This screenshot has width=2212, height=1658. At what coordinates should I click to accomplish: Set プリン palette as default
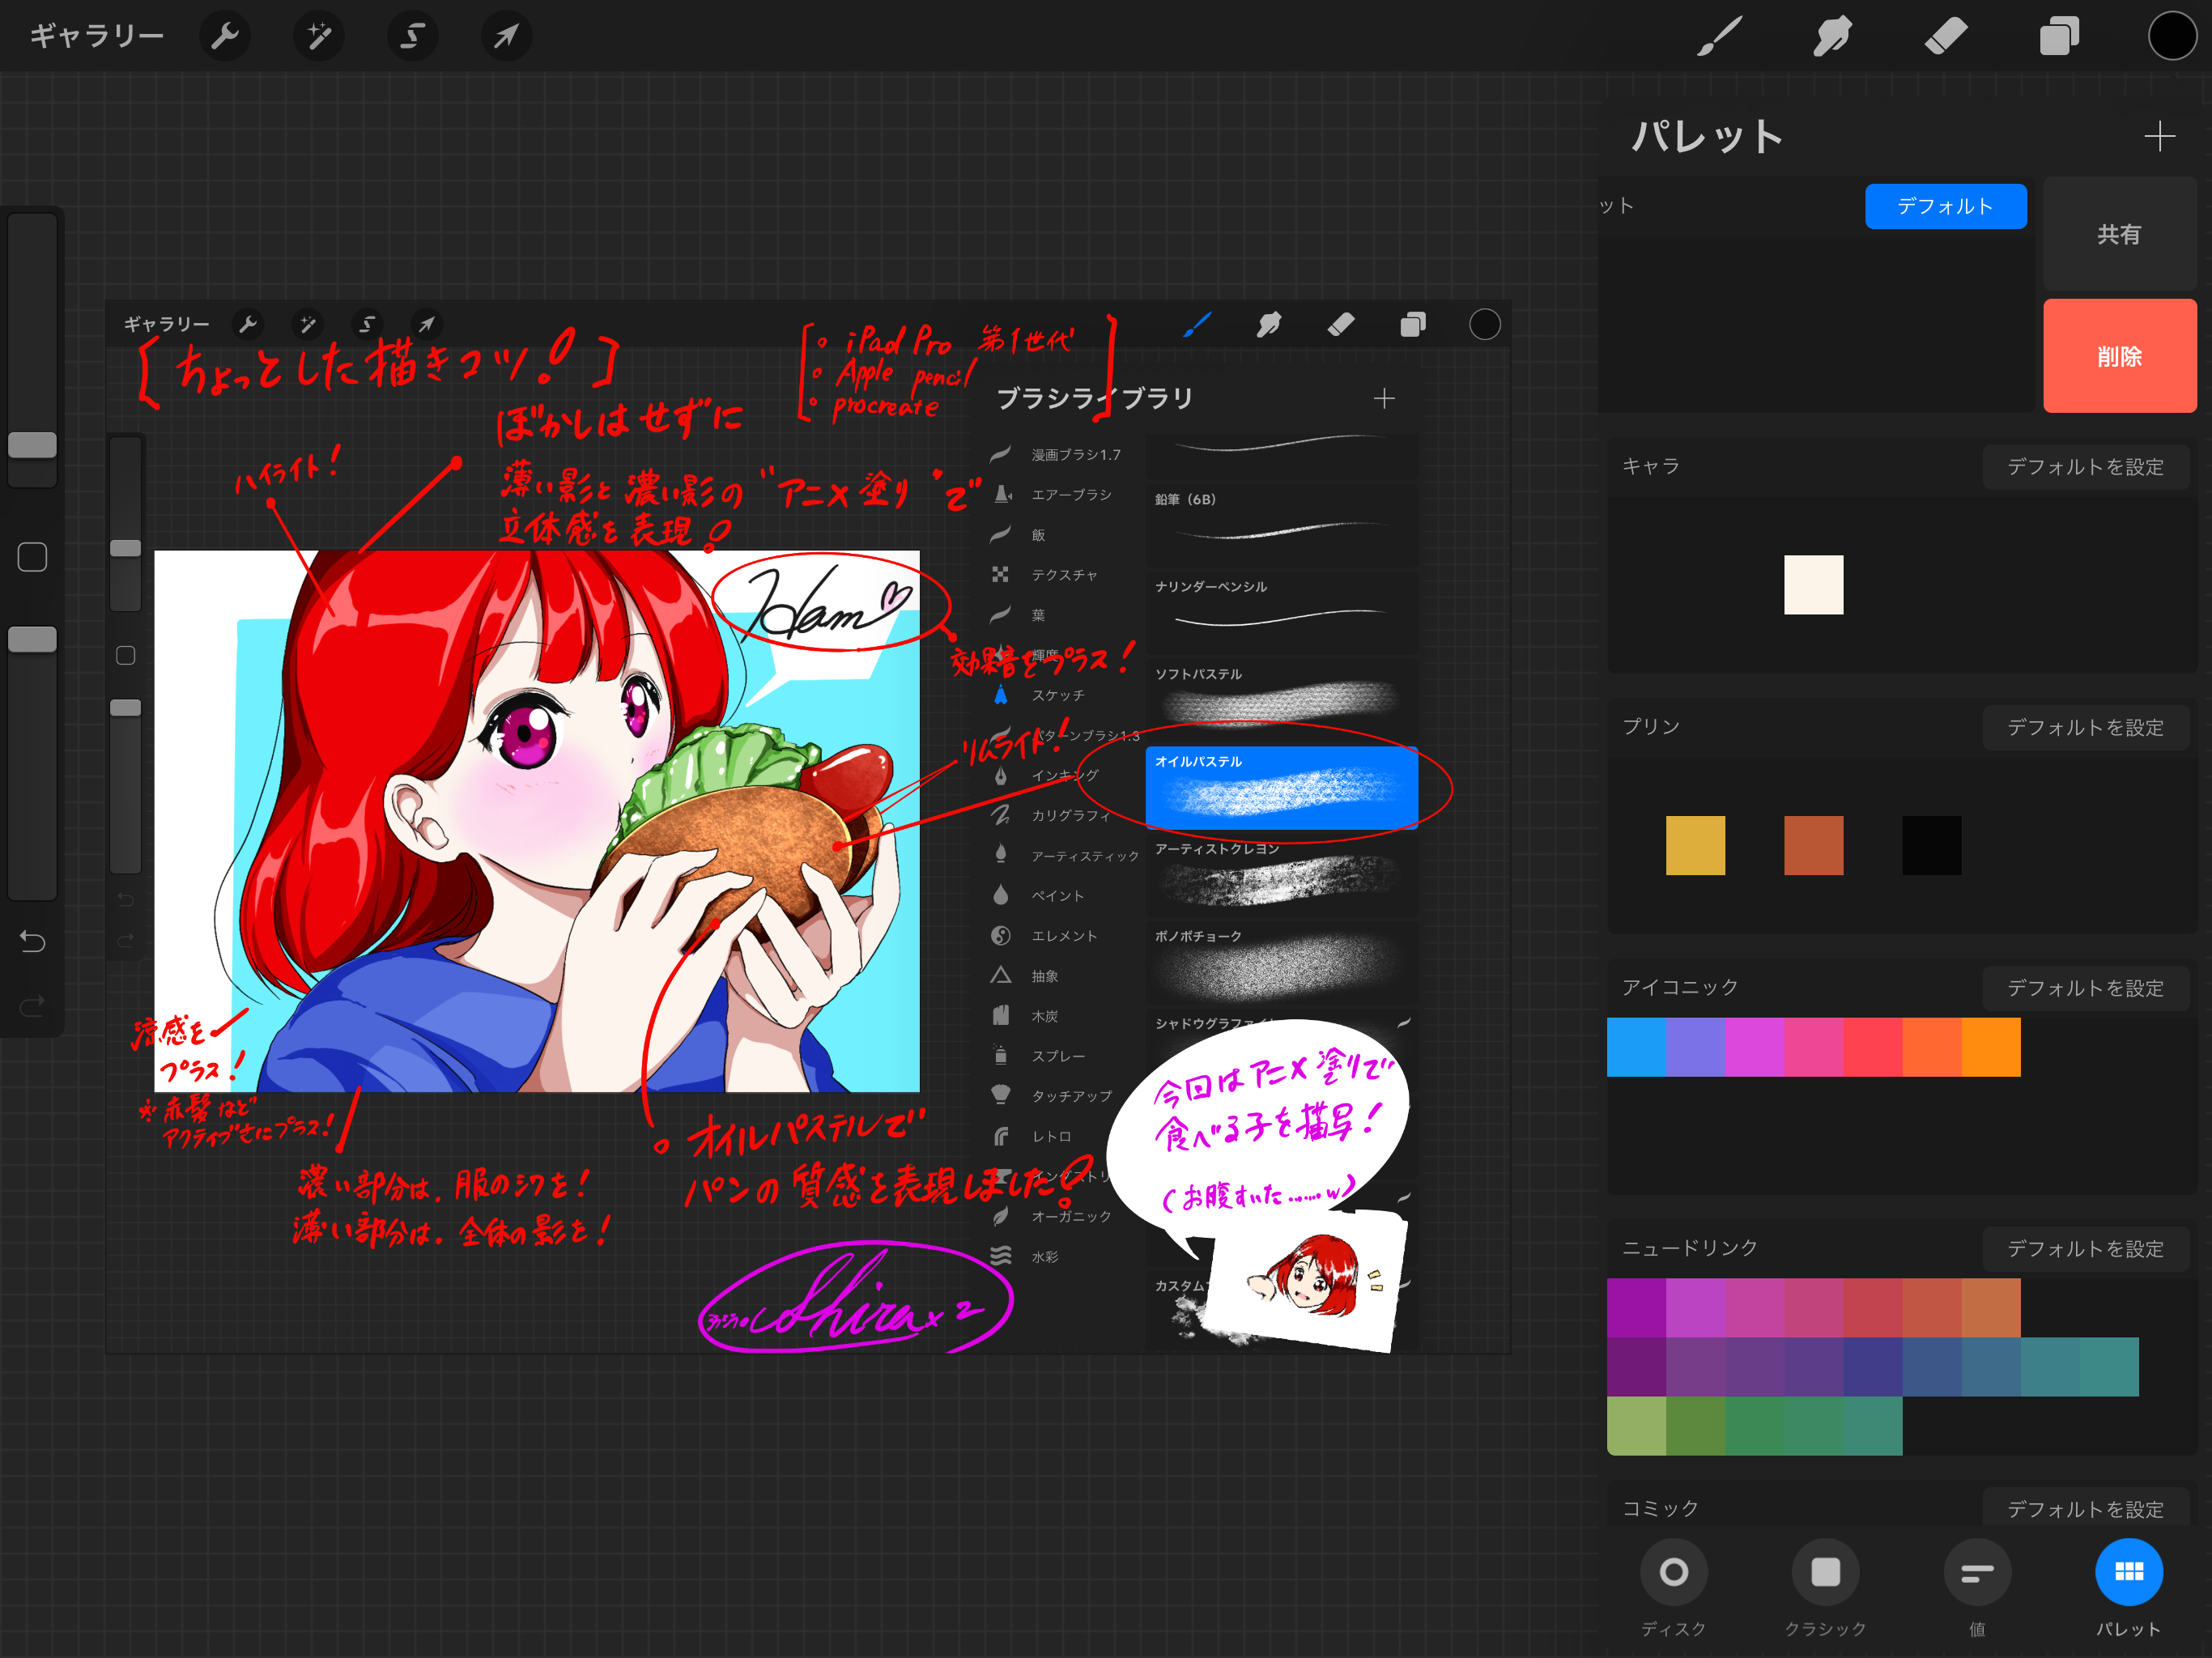coord(2085,728)
